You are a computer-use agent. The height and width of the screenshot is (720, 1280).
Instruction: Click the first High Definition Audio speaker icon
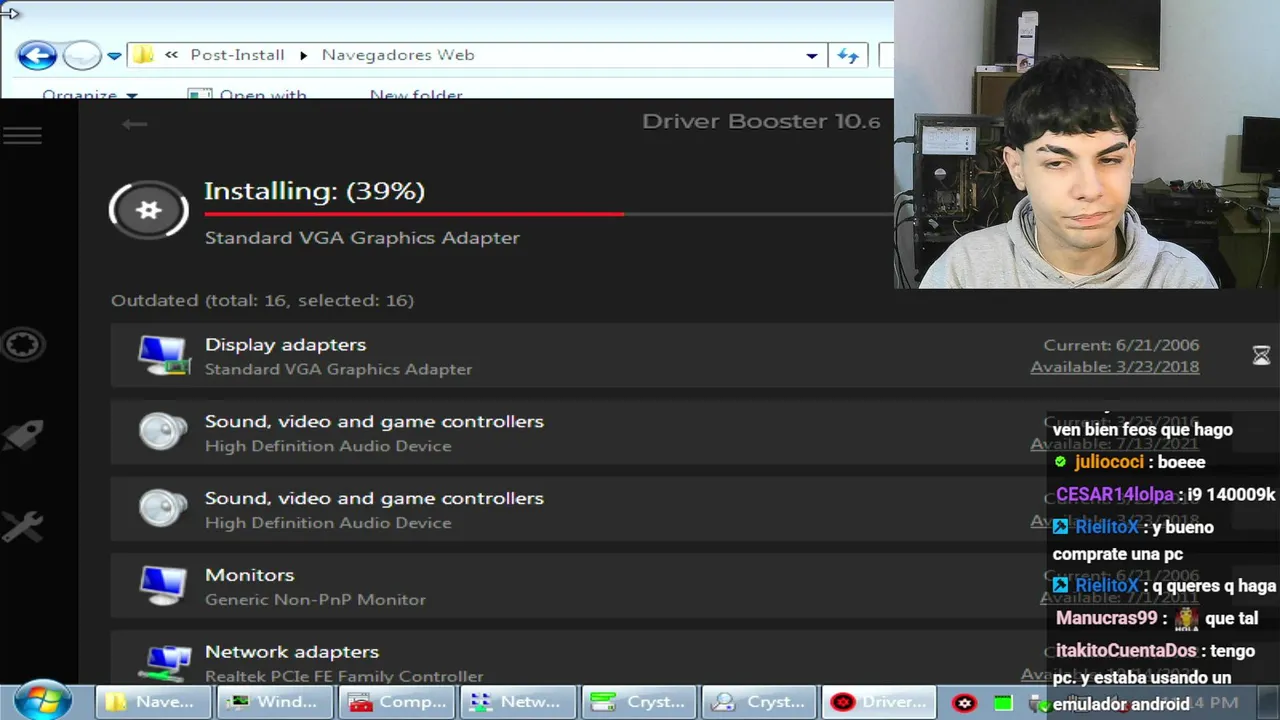coord(163,432)
